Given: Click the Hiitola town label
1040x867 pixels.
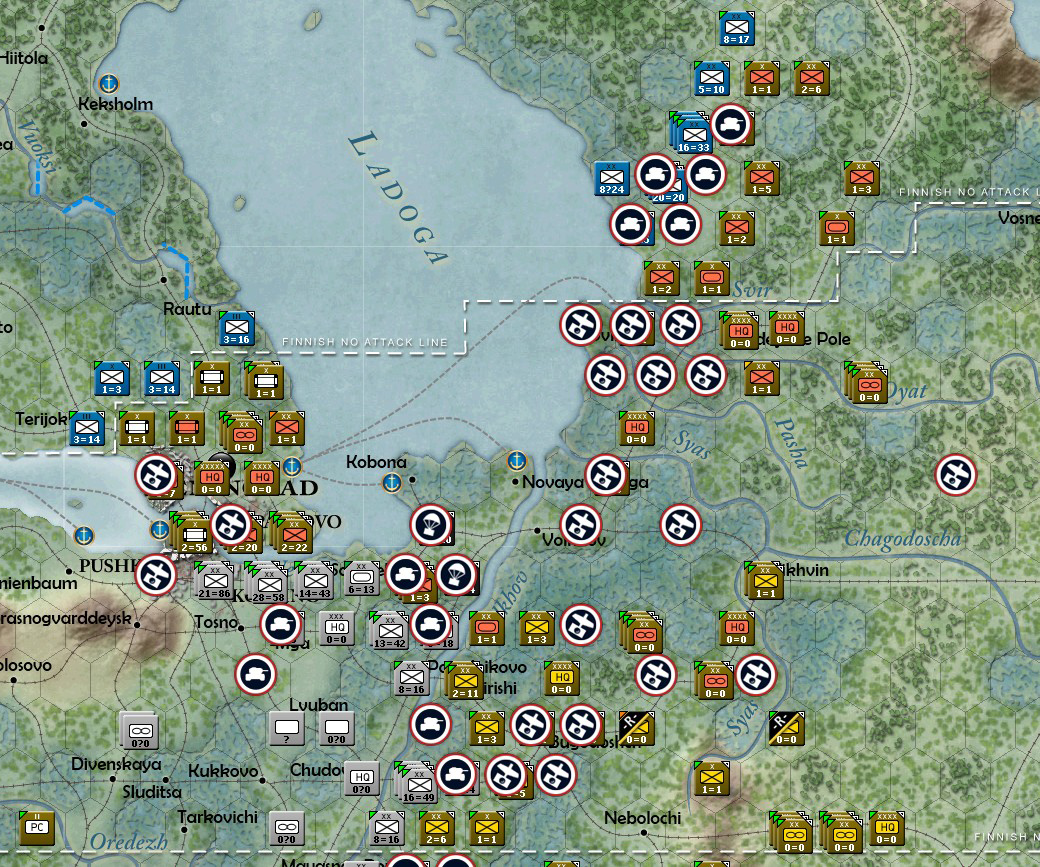Looking at the screenshot, I should coord(24,58).
